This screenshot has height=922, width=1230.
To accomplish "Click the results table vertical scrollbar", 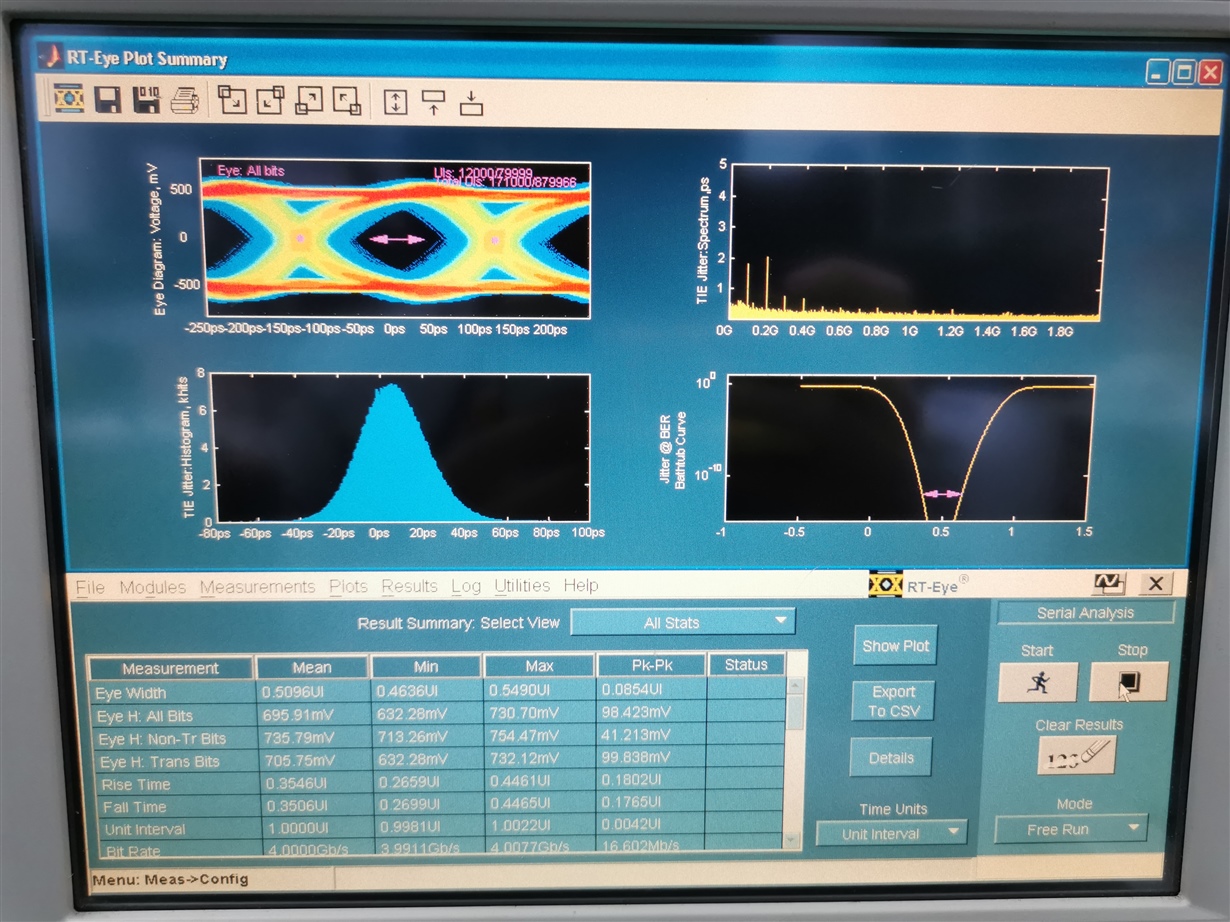I will click(796, 763).
